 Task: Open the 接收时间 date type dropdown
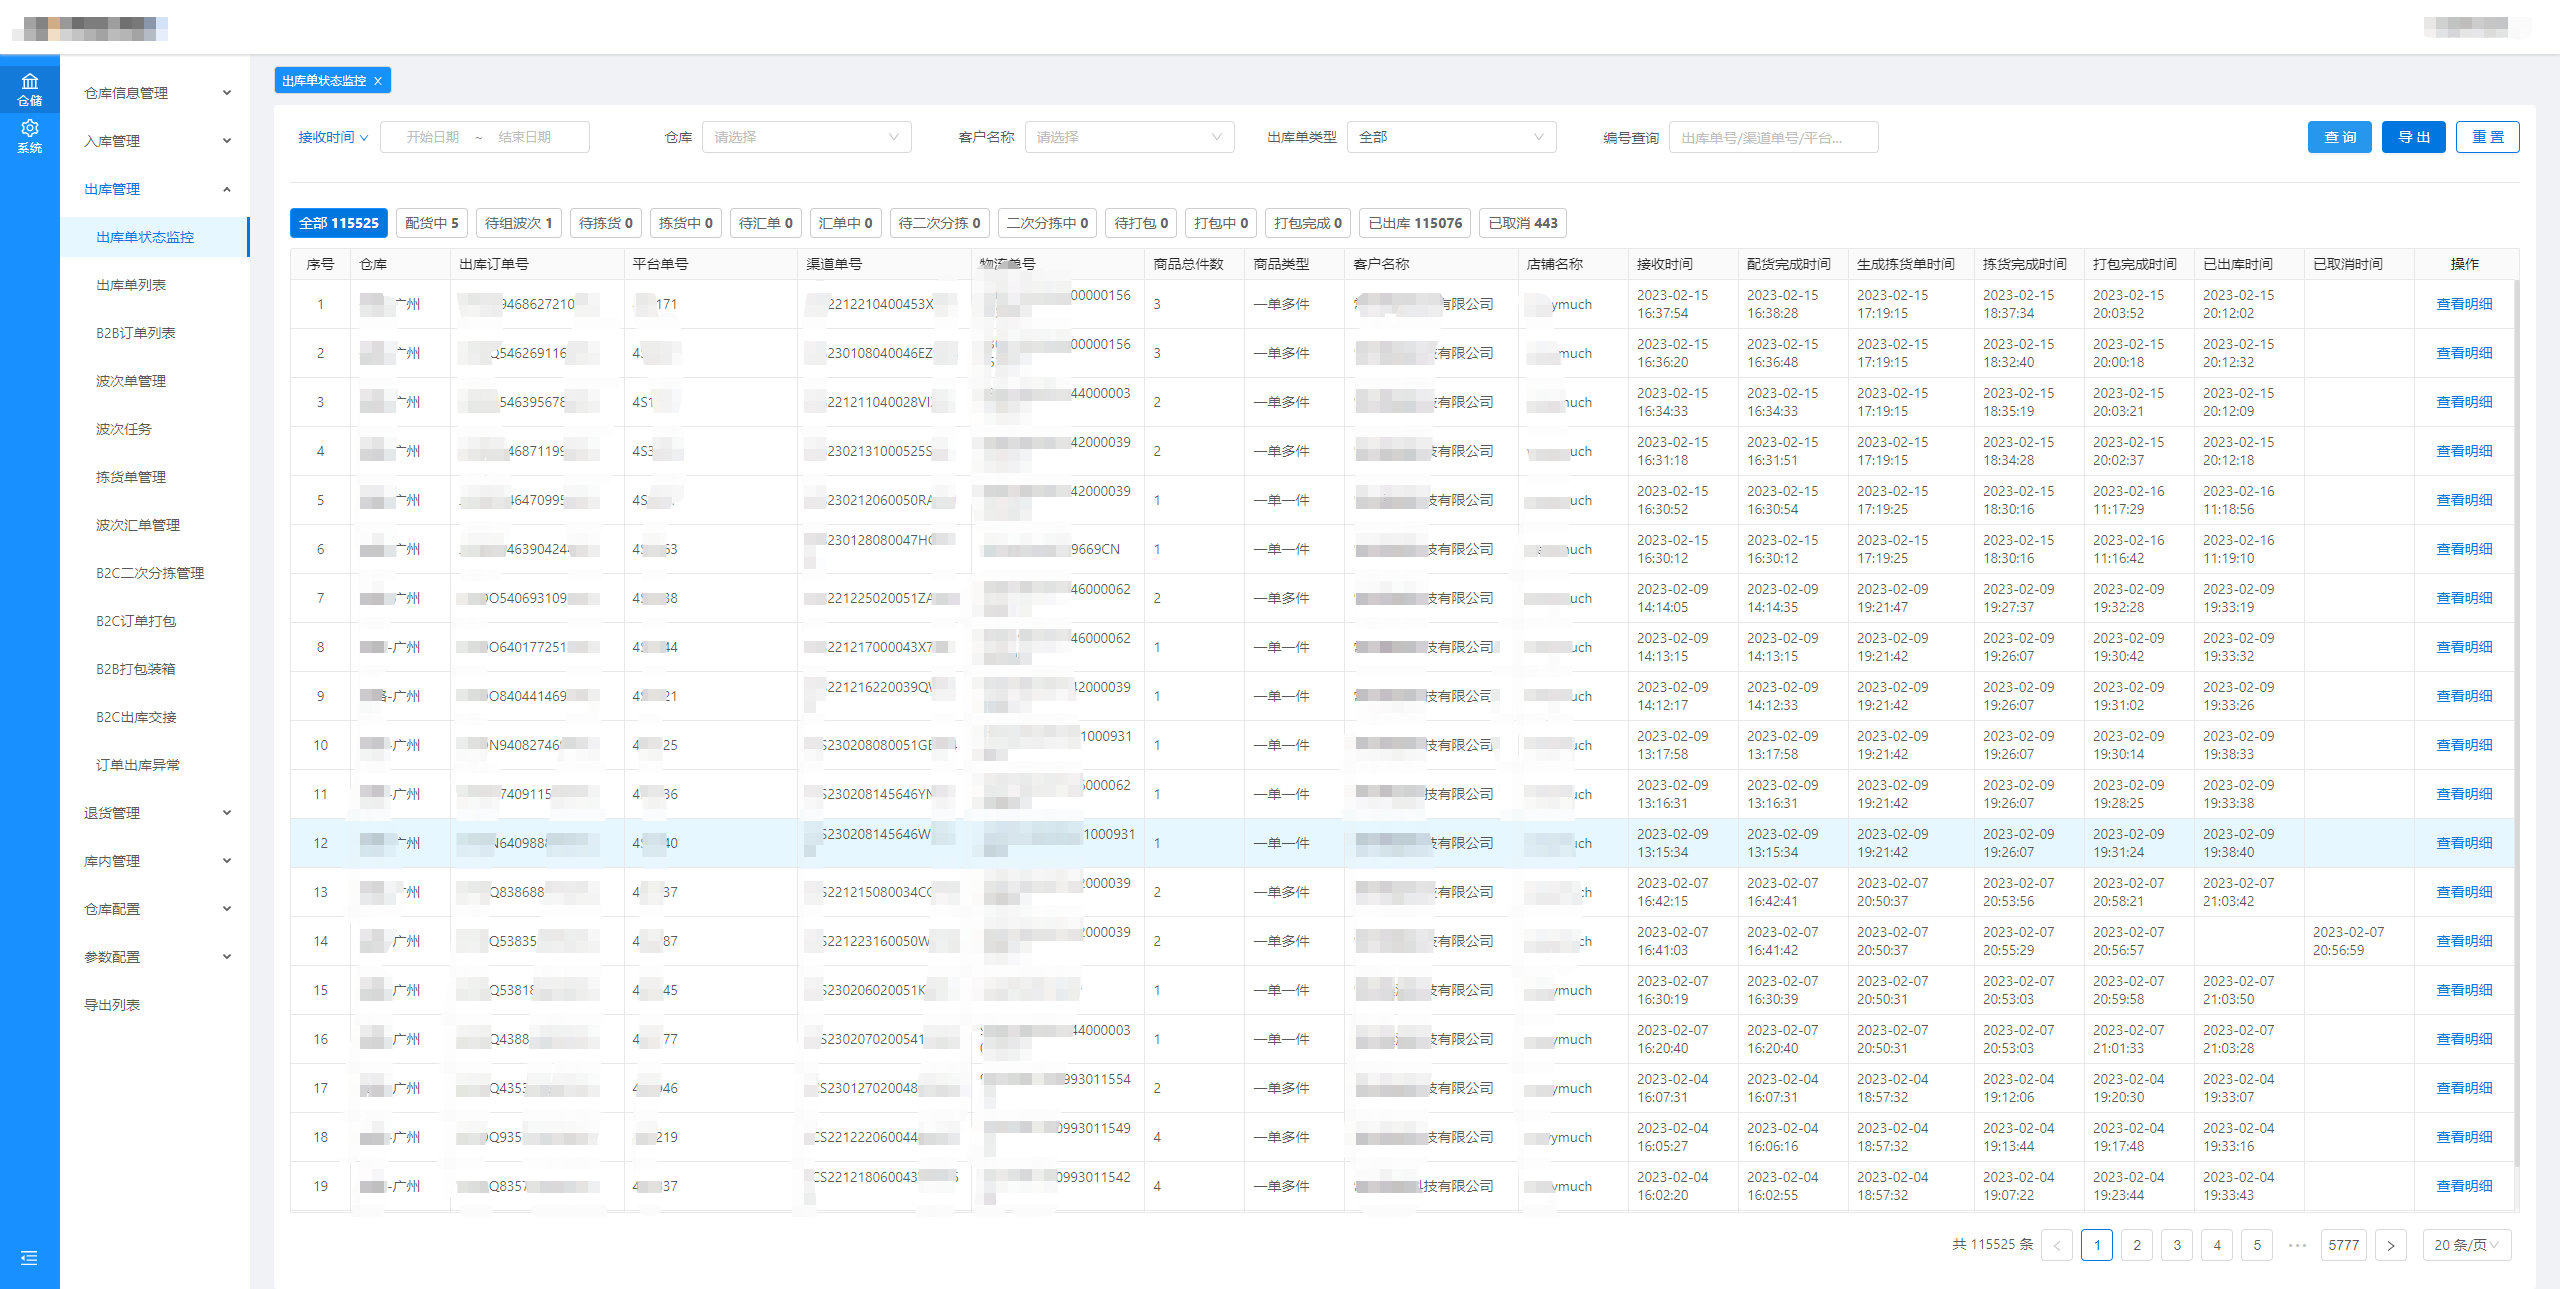(x=333, y=137)
